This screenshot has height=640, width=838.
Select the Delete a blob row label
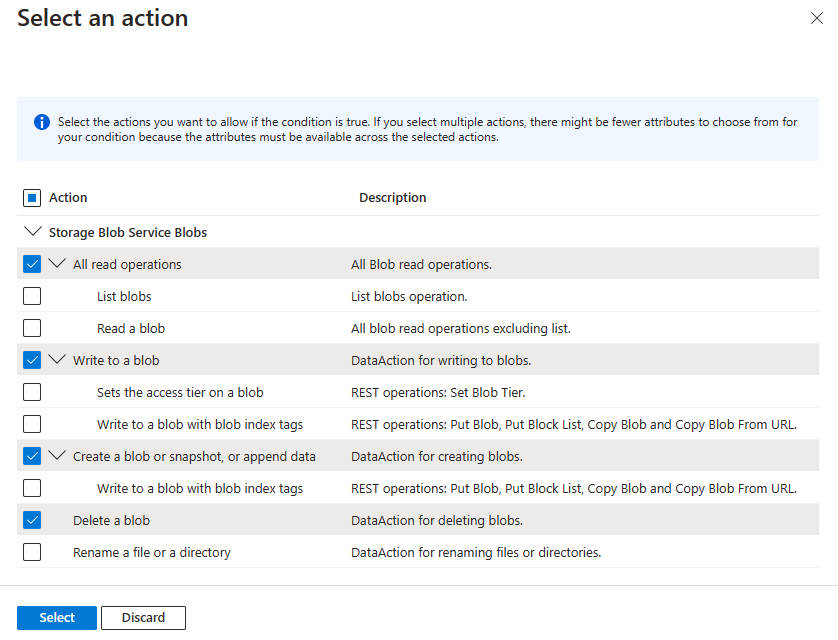click(111, 520)
